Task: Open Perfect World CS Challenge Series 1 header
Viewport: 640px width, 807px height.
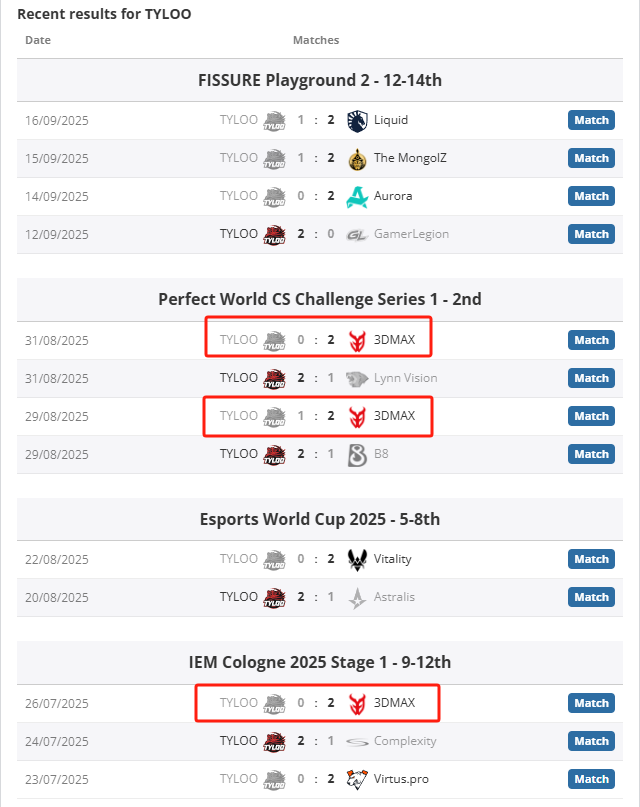Action: [x=320, y=299]
